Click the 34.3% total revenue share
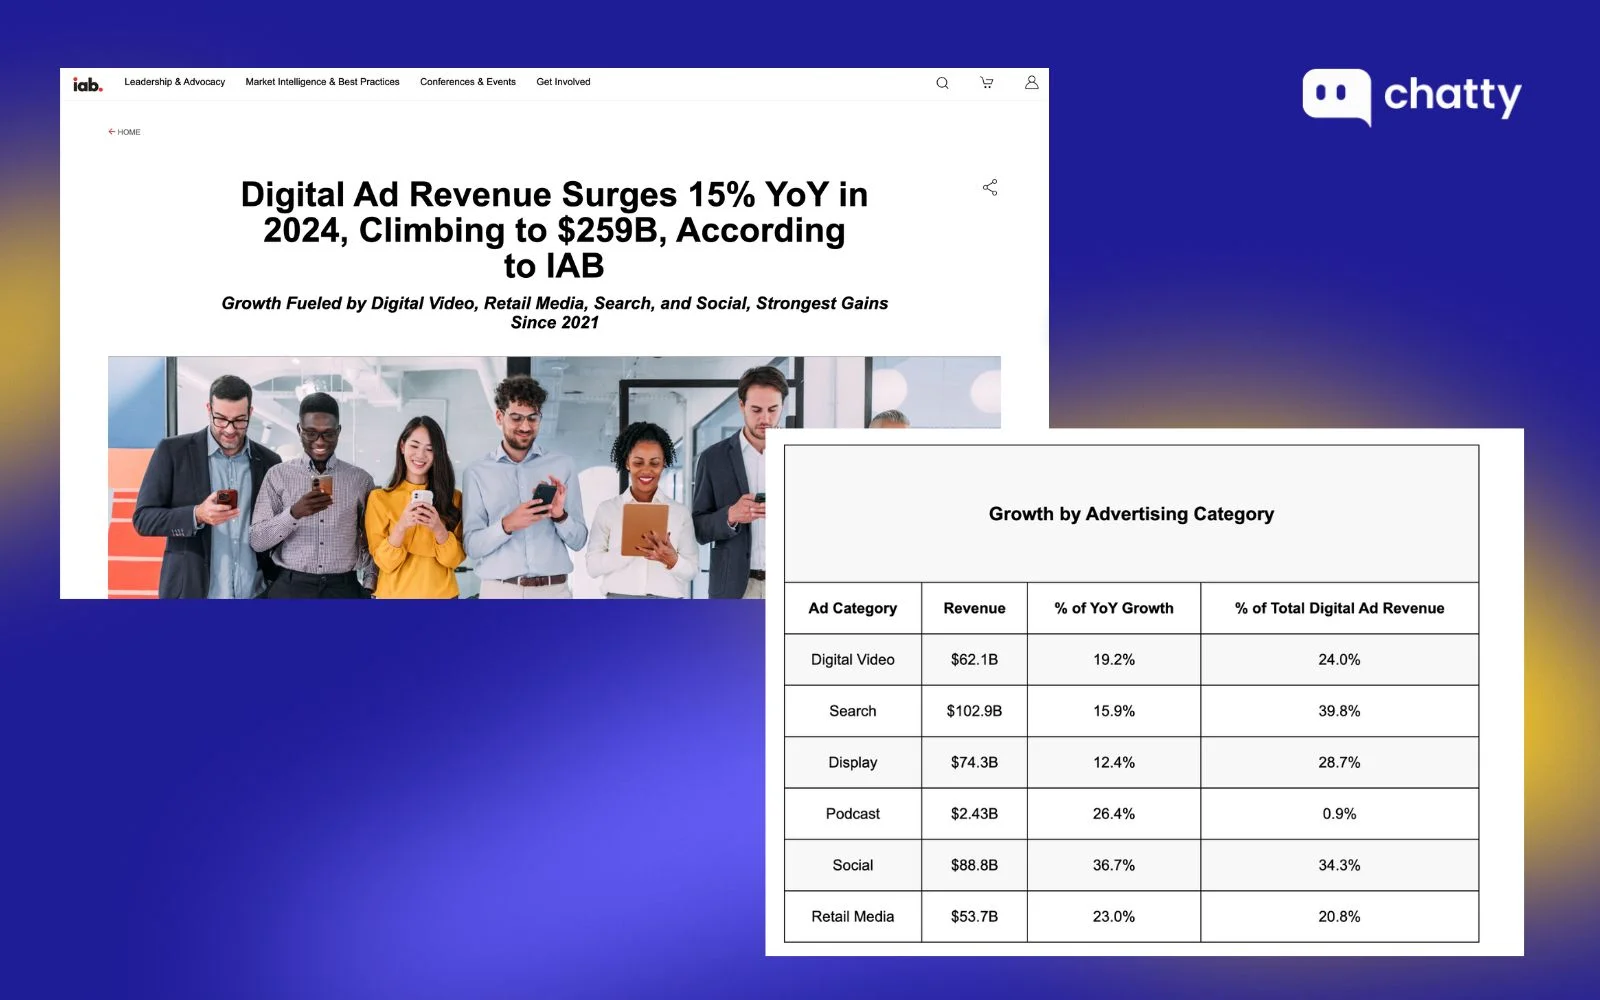This screenshot has height=1000, width=1600. tap(1339, 865)
